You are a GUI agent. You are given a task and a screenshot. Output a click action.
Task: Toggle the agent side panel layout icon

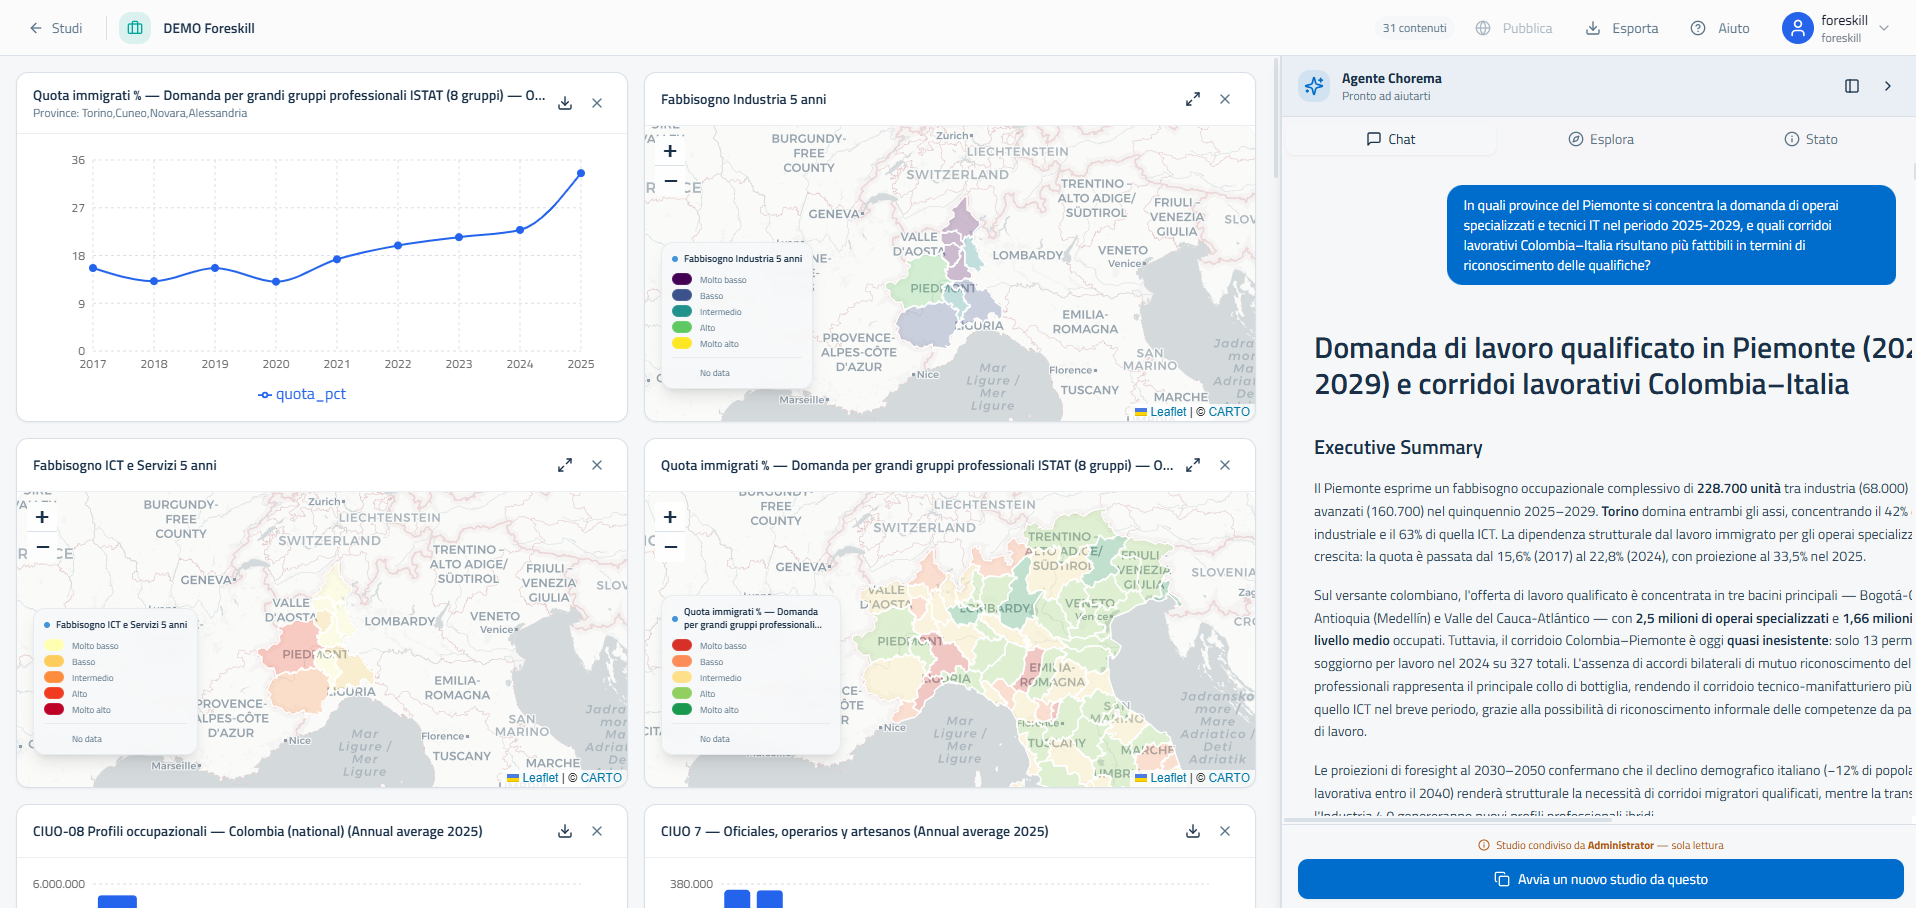click(1852, 86)
